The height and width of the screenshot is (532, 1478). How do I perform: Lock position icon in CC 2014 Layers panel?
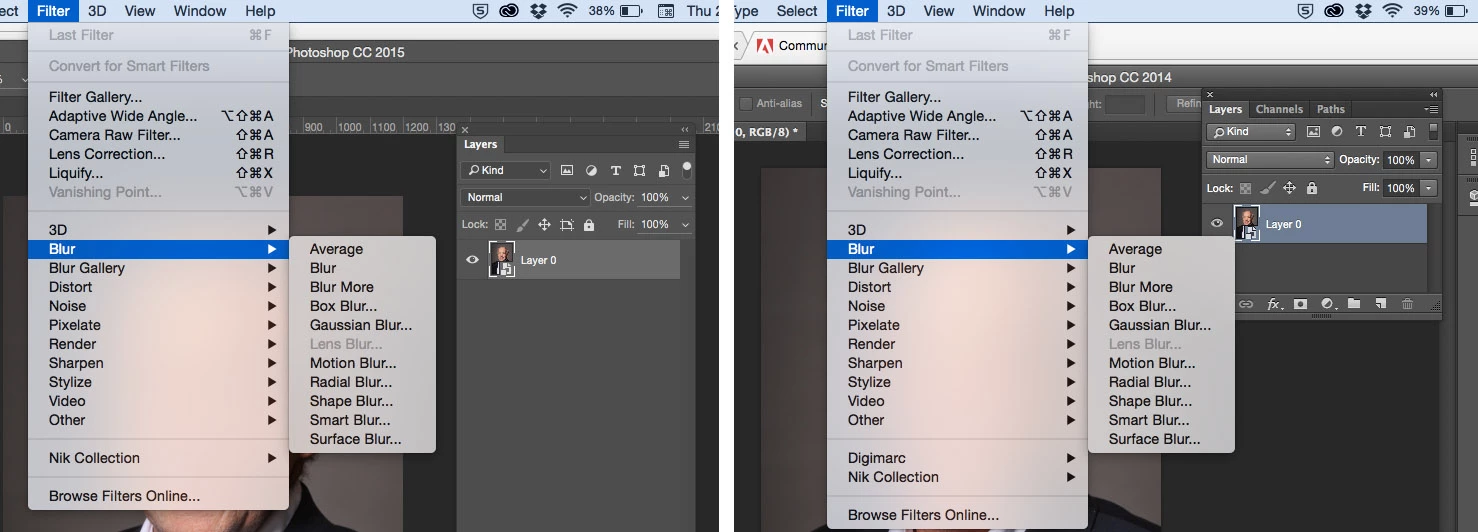pyautogui.click(x=1290, y=188)
